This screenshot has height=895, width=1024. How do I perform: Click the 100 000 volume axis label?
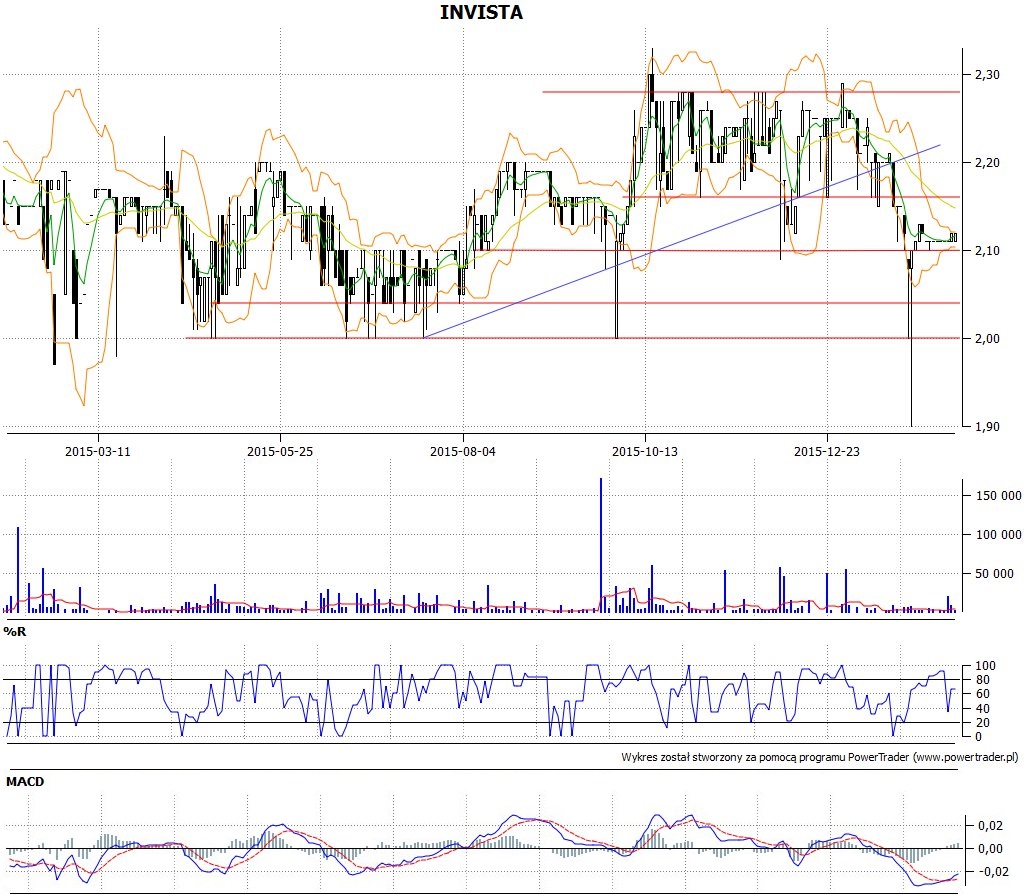point(999,535)
